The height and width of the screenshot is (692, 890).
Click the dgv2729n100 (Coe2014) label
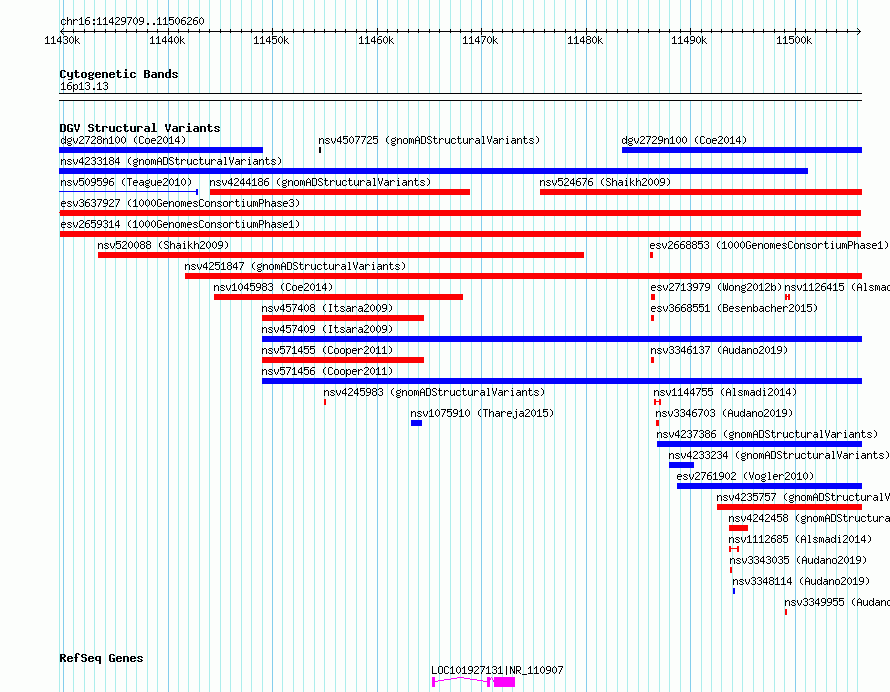[x=684, y=140]
